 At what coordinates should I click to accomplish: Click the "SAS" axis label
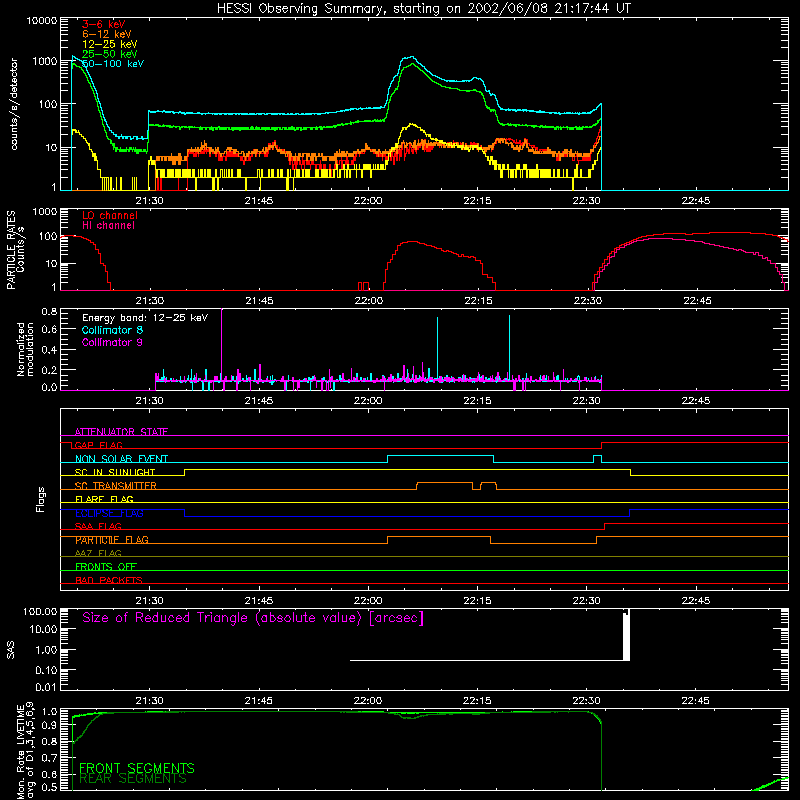11,650
